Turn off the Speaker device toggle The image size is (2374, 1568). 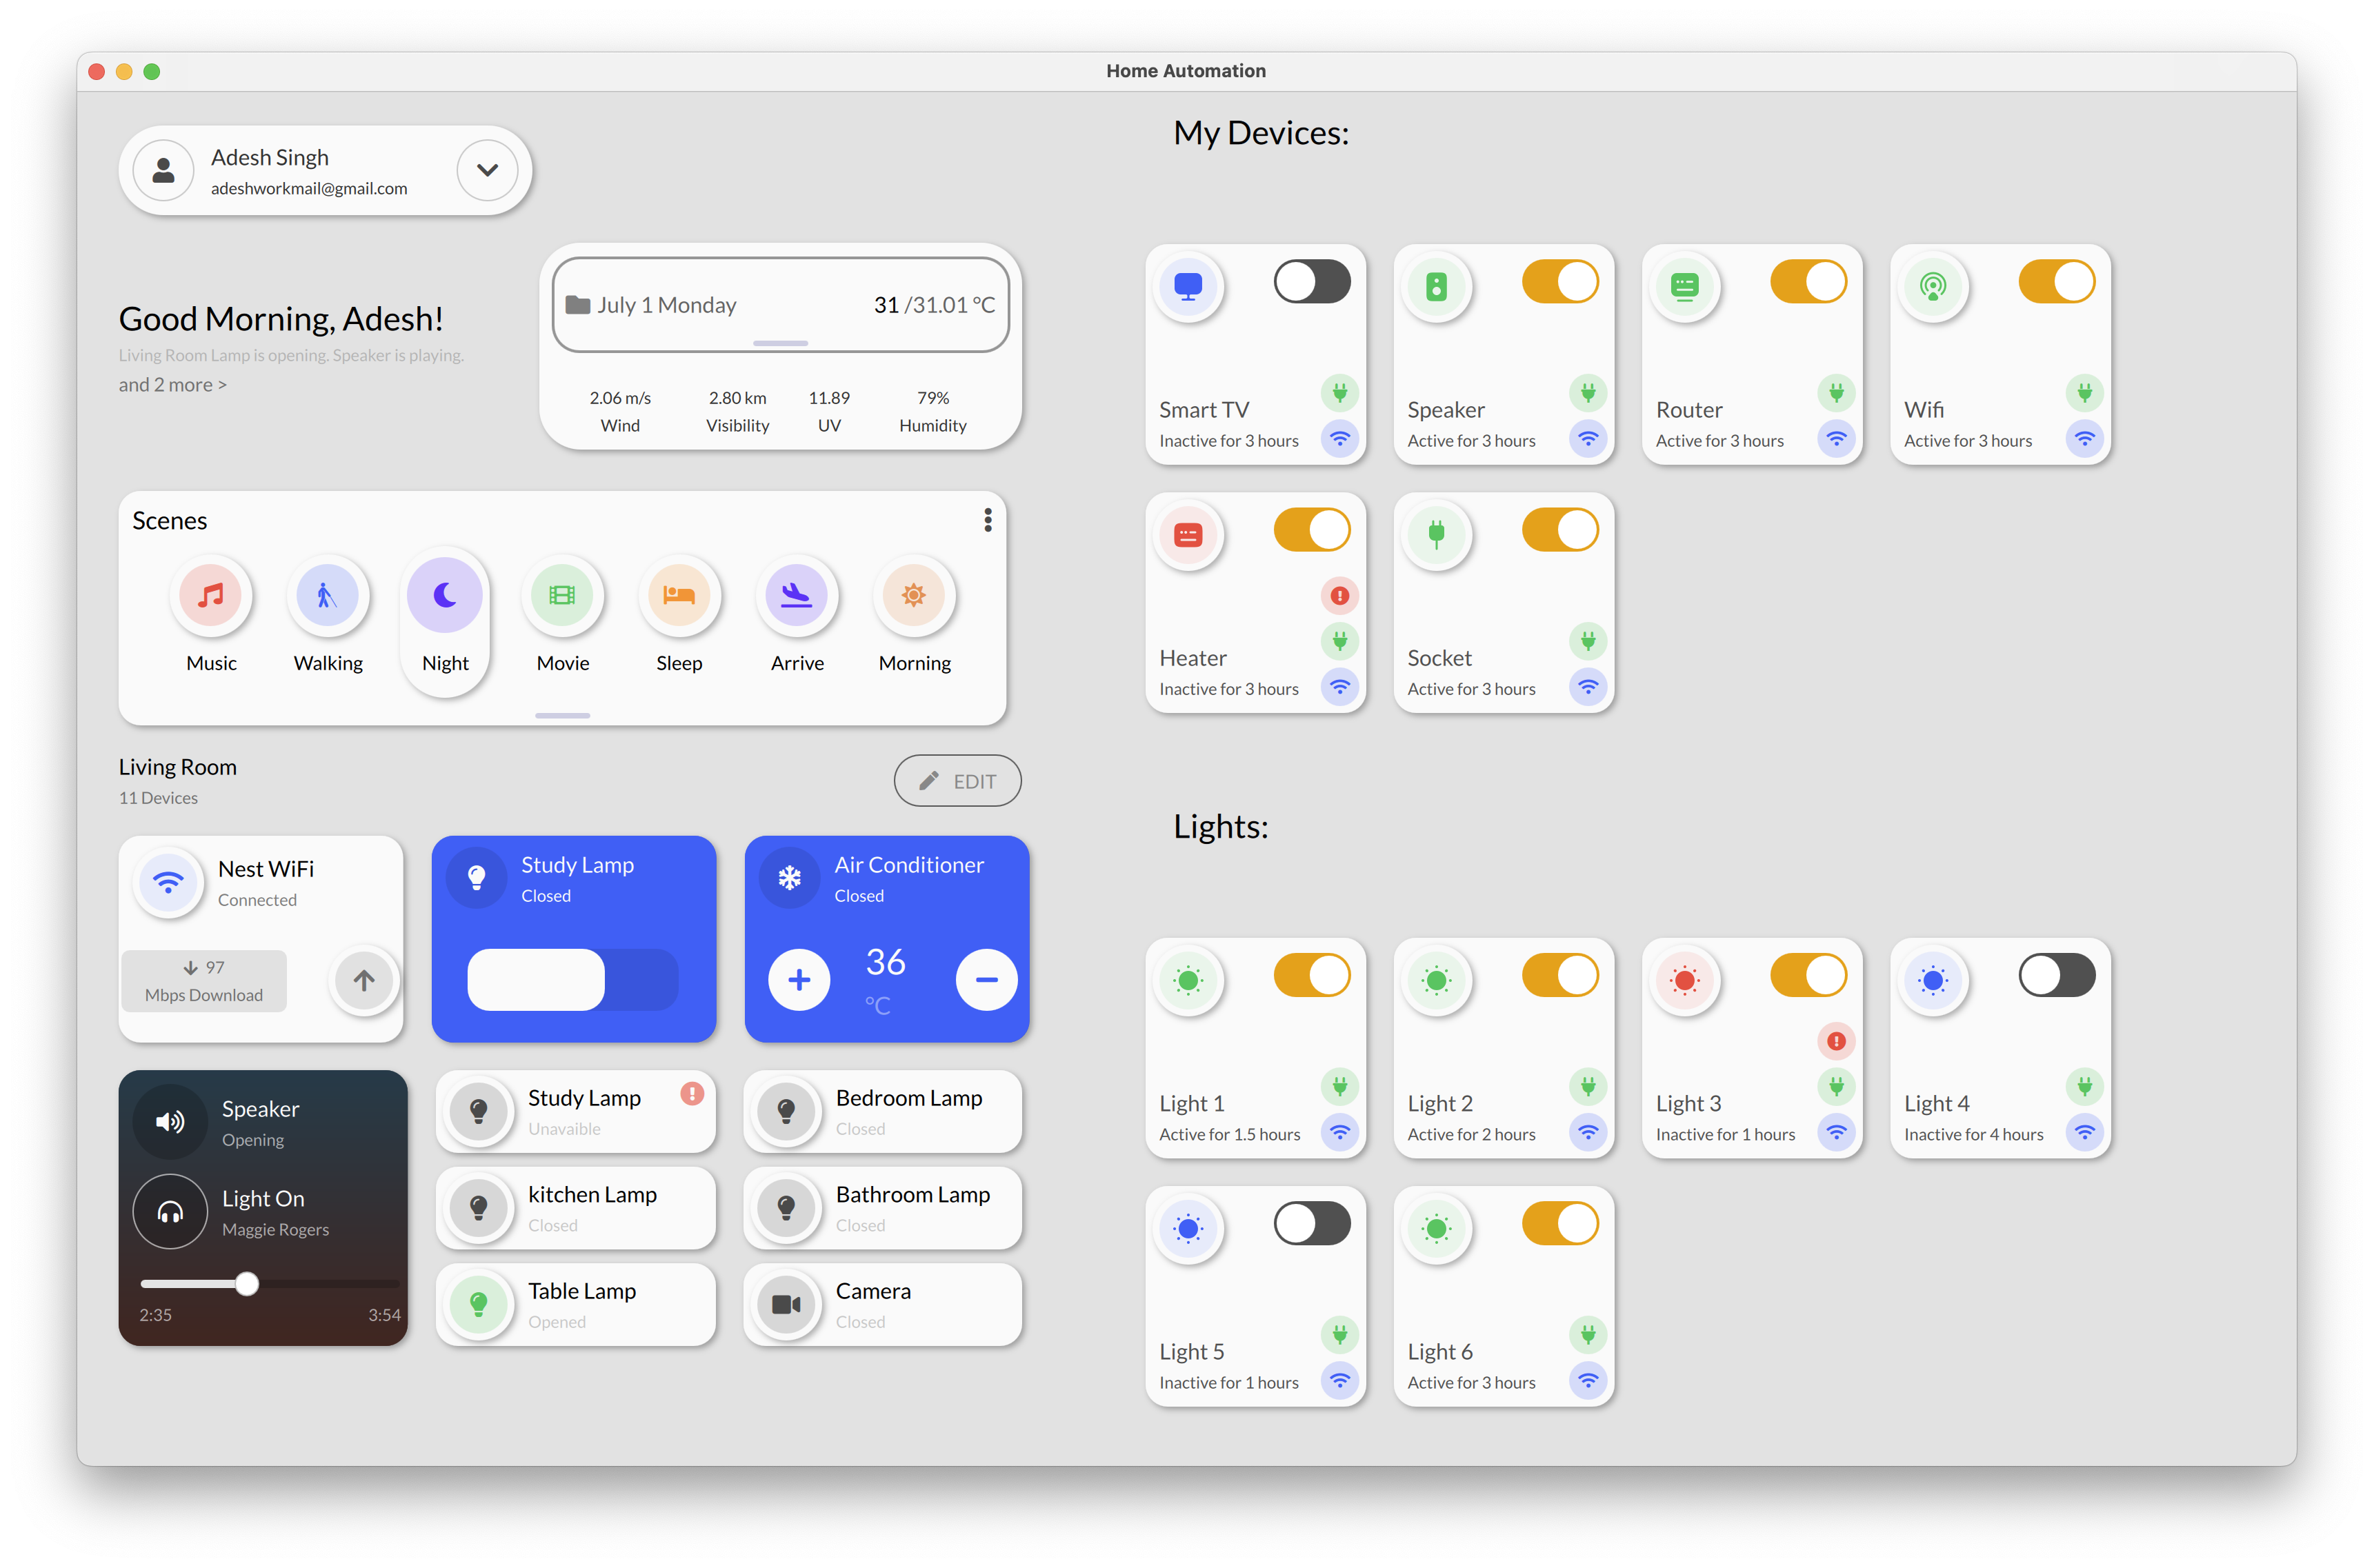pos(1560,282)
